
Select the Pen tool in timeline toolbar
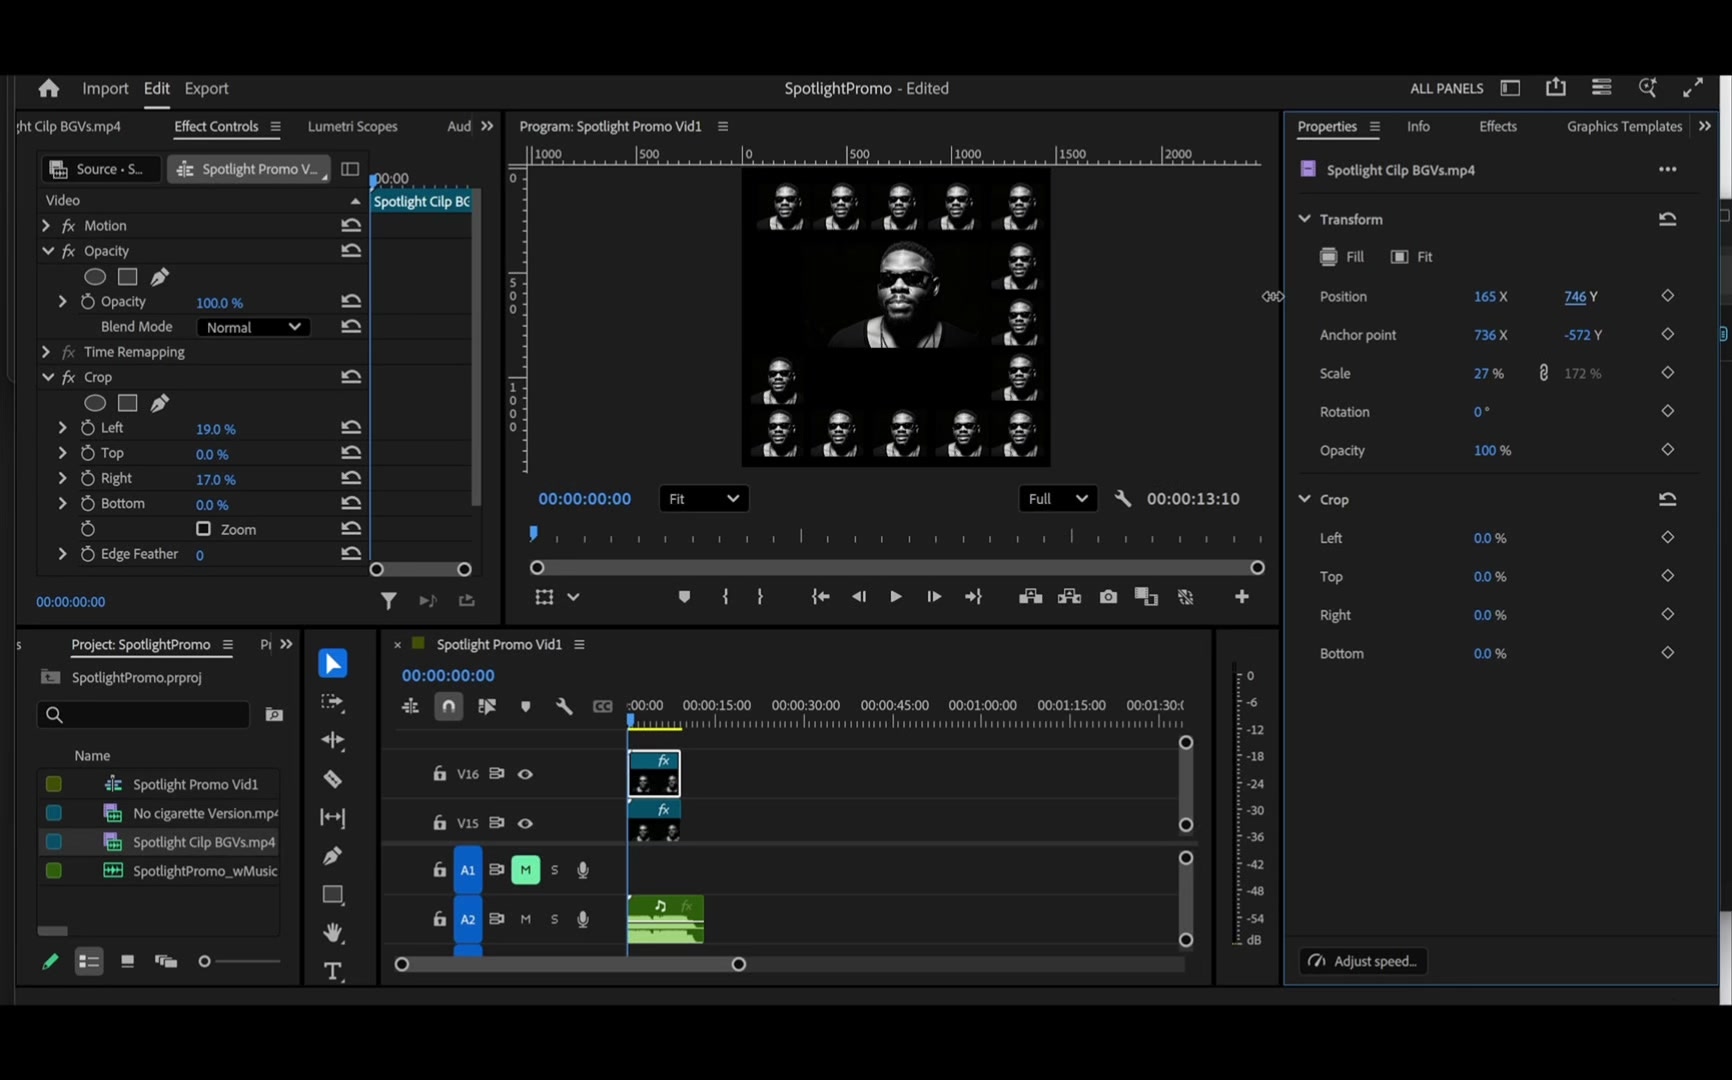click(x=333, y=856)
